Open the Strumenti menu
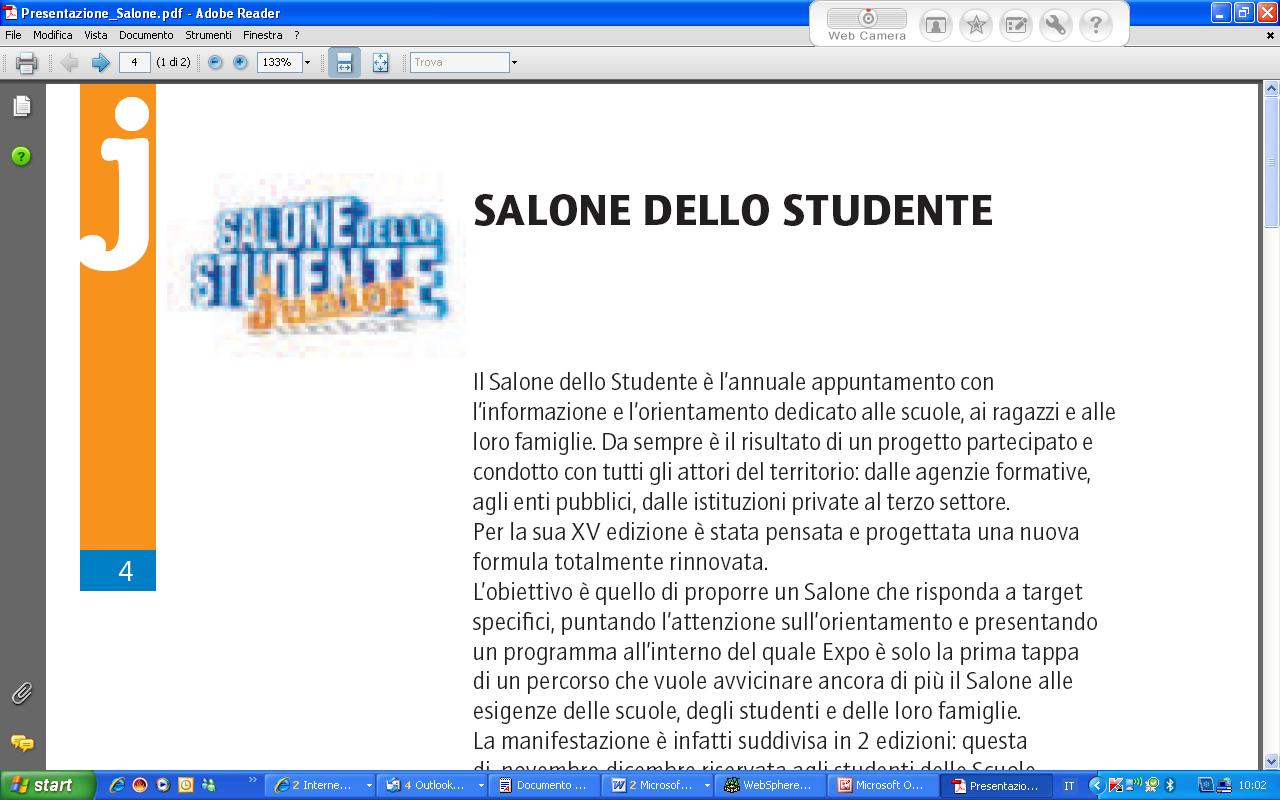Image resolution: width=1280 pixels, height=800 pixels. [208, 35]
